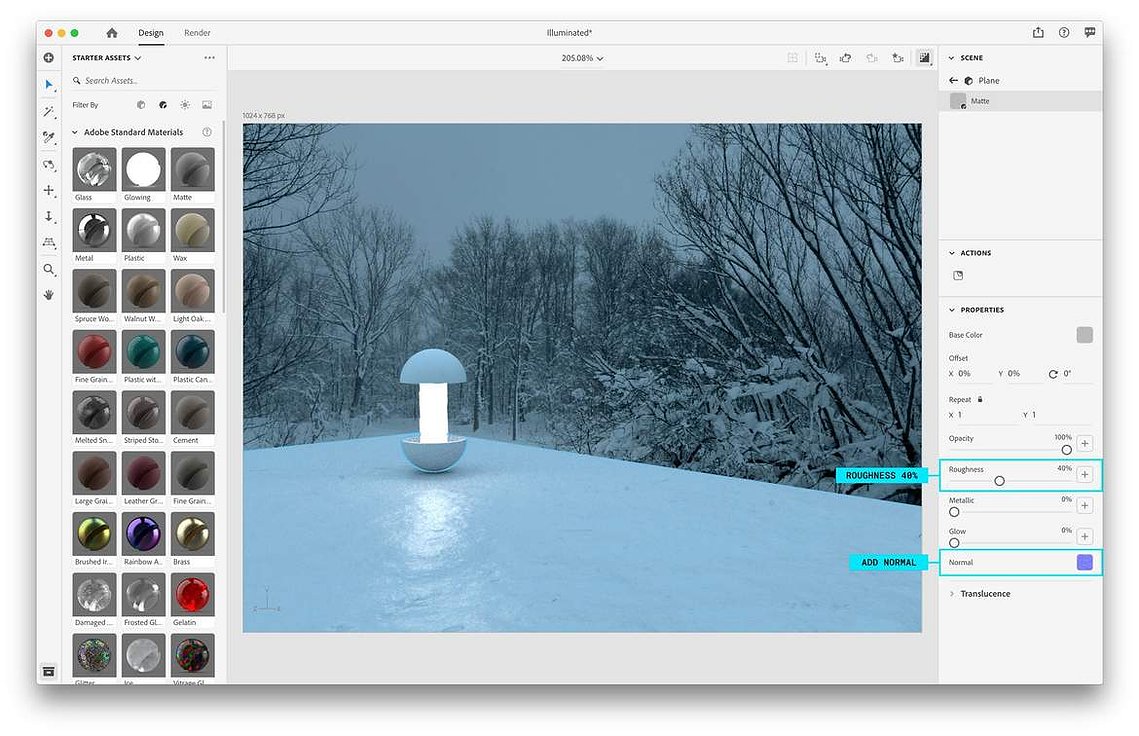The image size is (1139, 736).
Task: Click the rotation icon next to 0°
Action: (x=1053, y=373)
